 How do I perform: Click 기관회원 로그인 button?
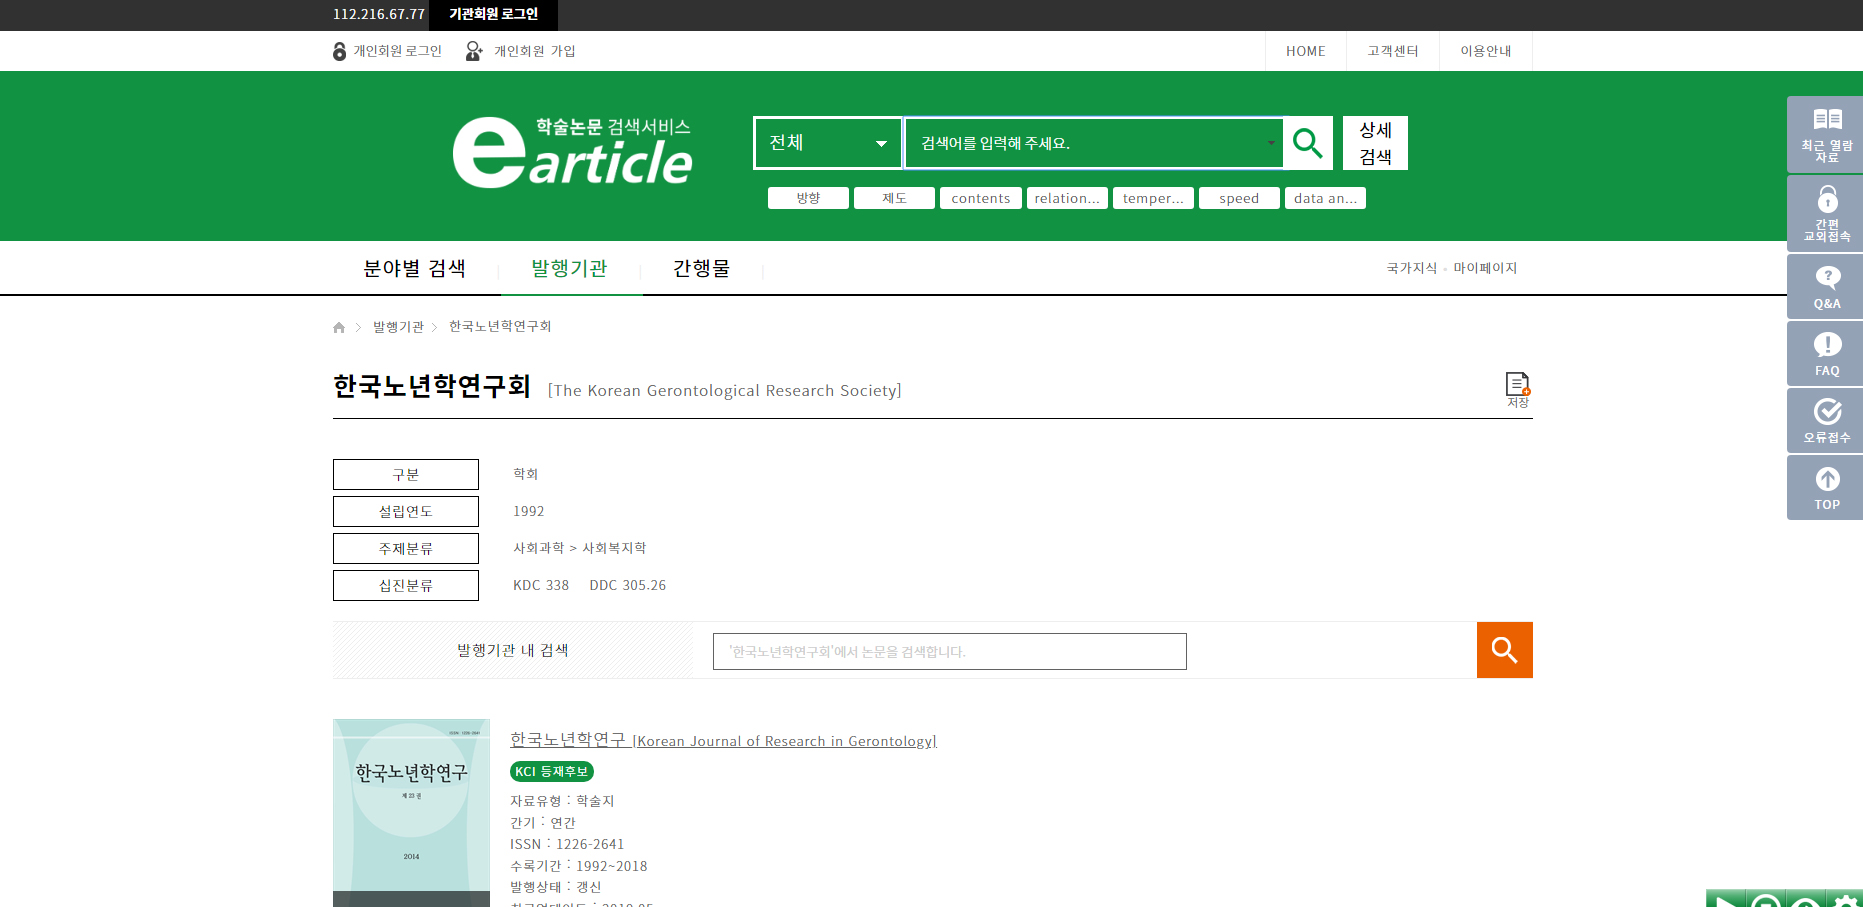pyautogui.click(x=493, y=14)
